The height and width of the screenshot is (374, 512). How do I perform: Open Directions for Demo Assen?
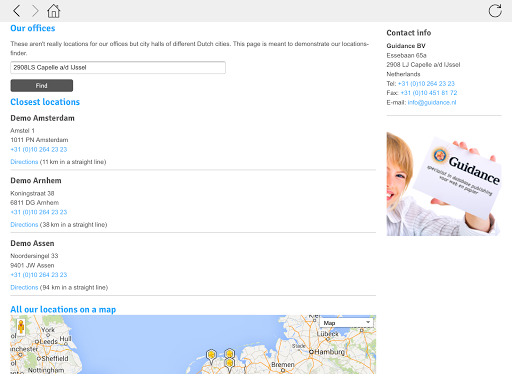click(x=24, y=287)
